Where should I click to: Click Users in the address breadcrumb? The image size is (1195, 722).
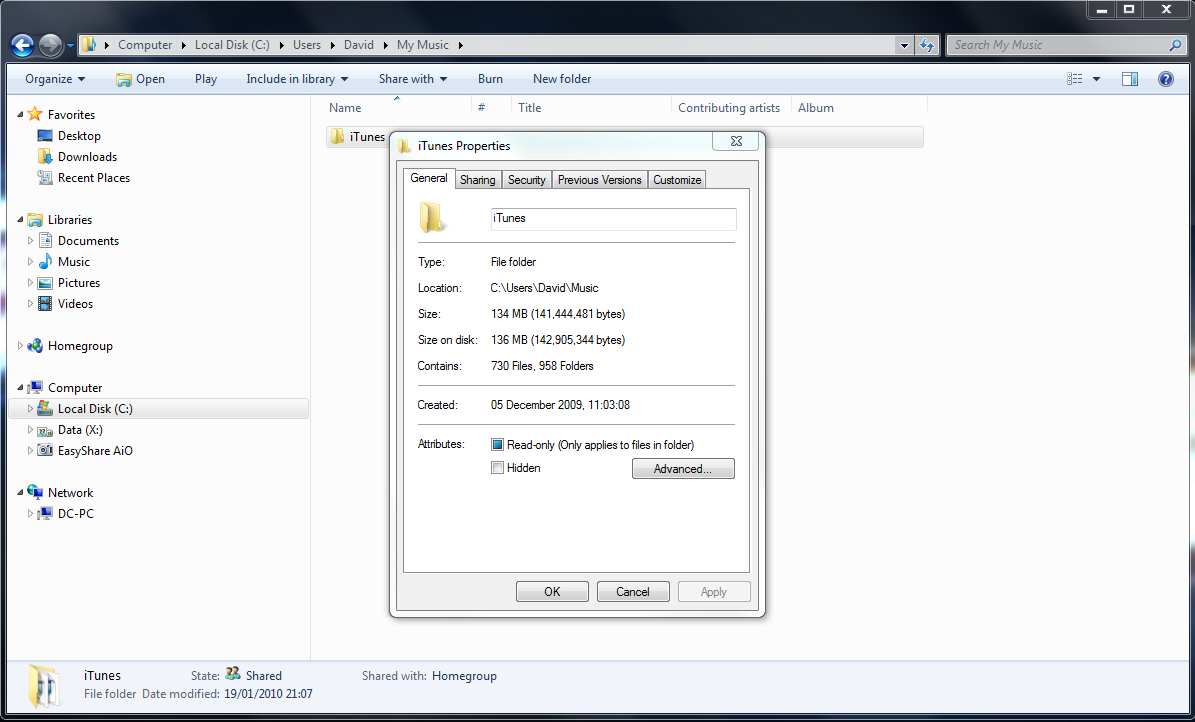point(307,45)
